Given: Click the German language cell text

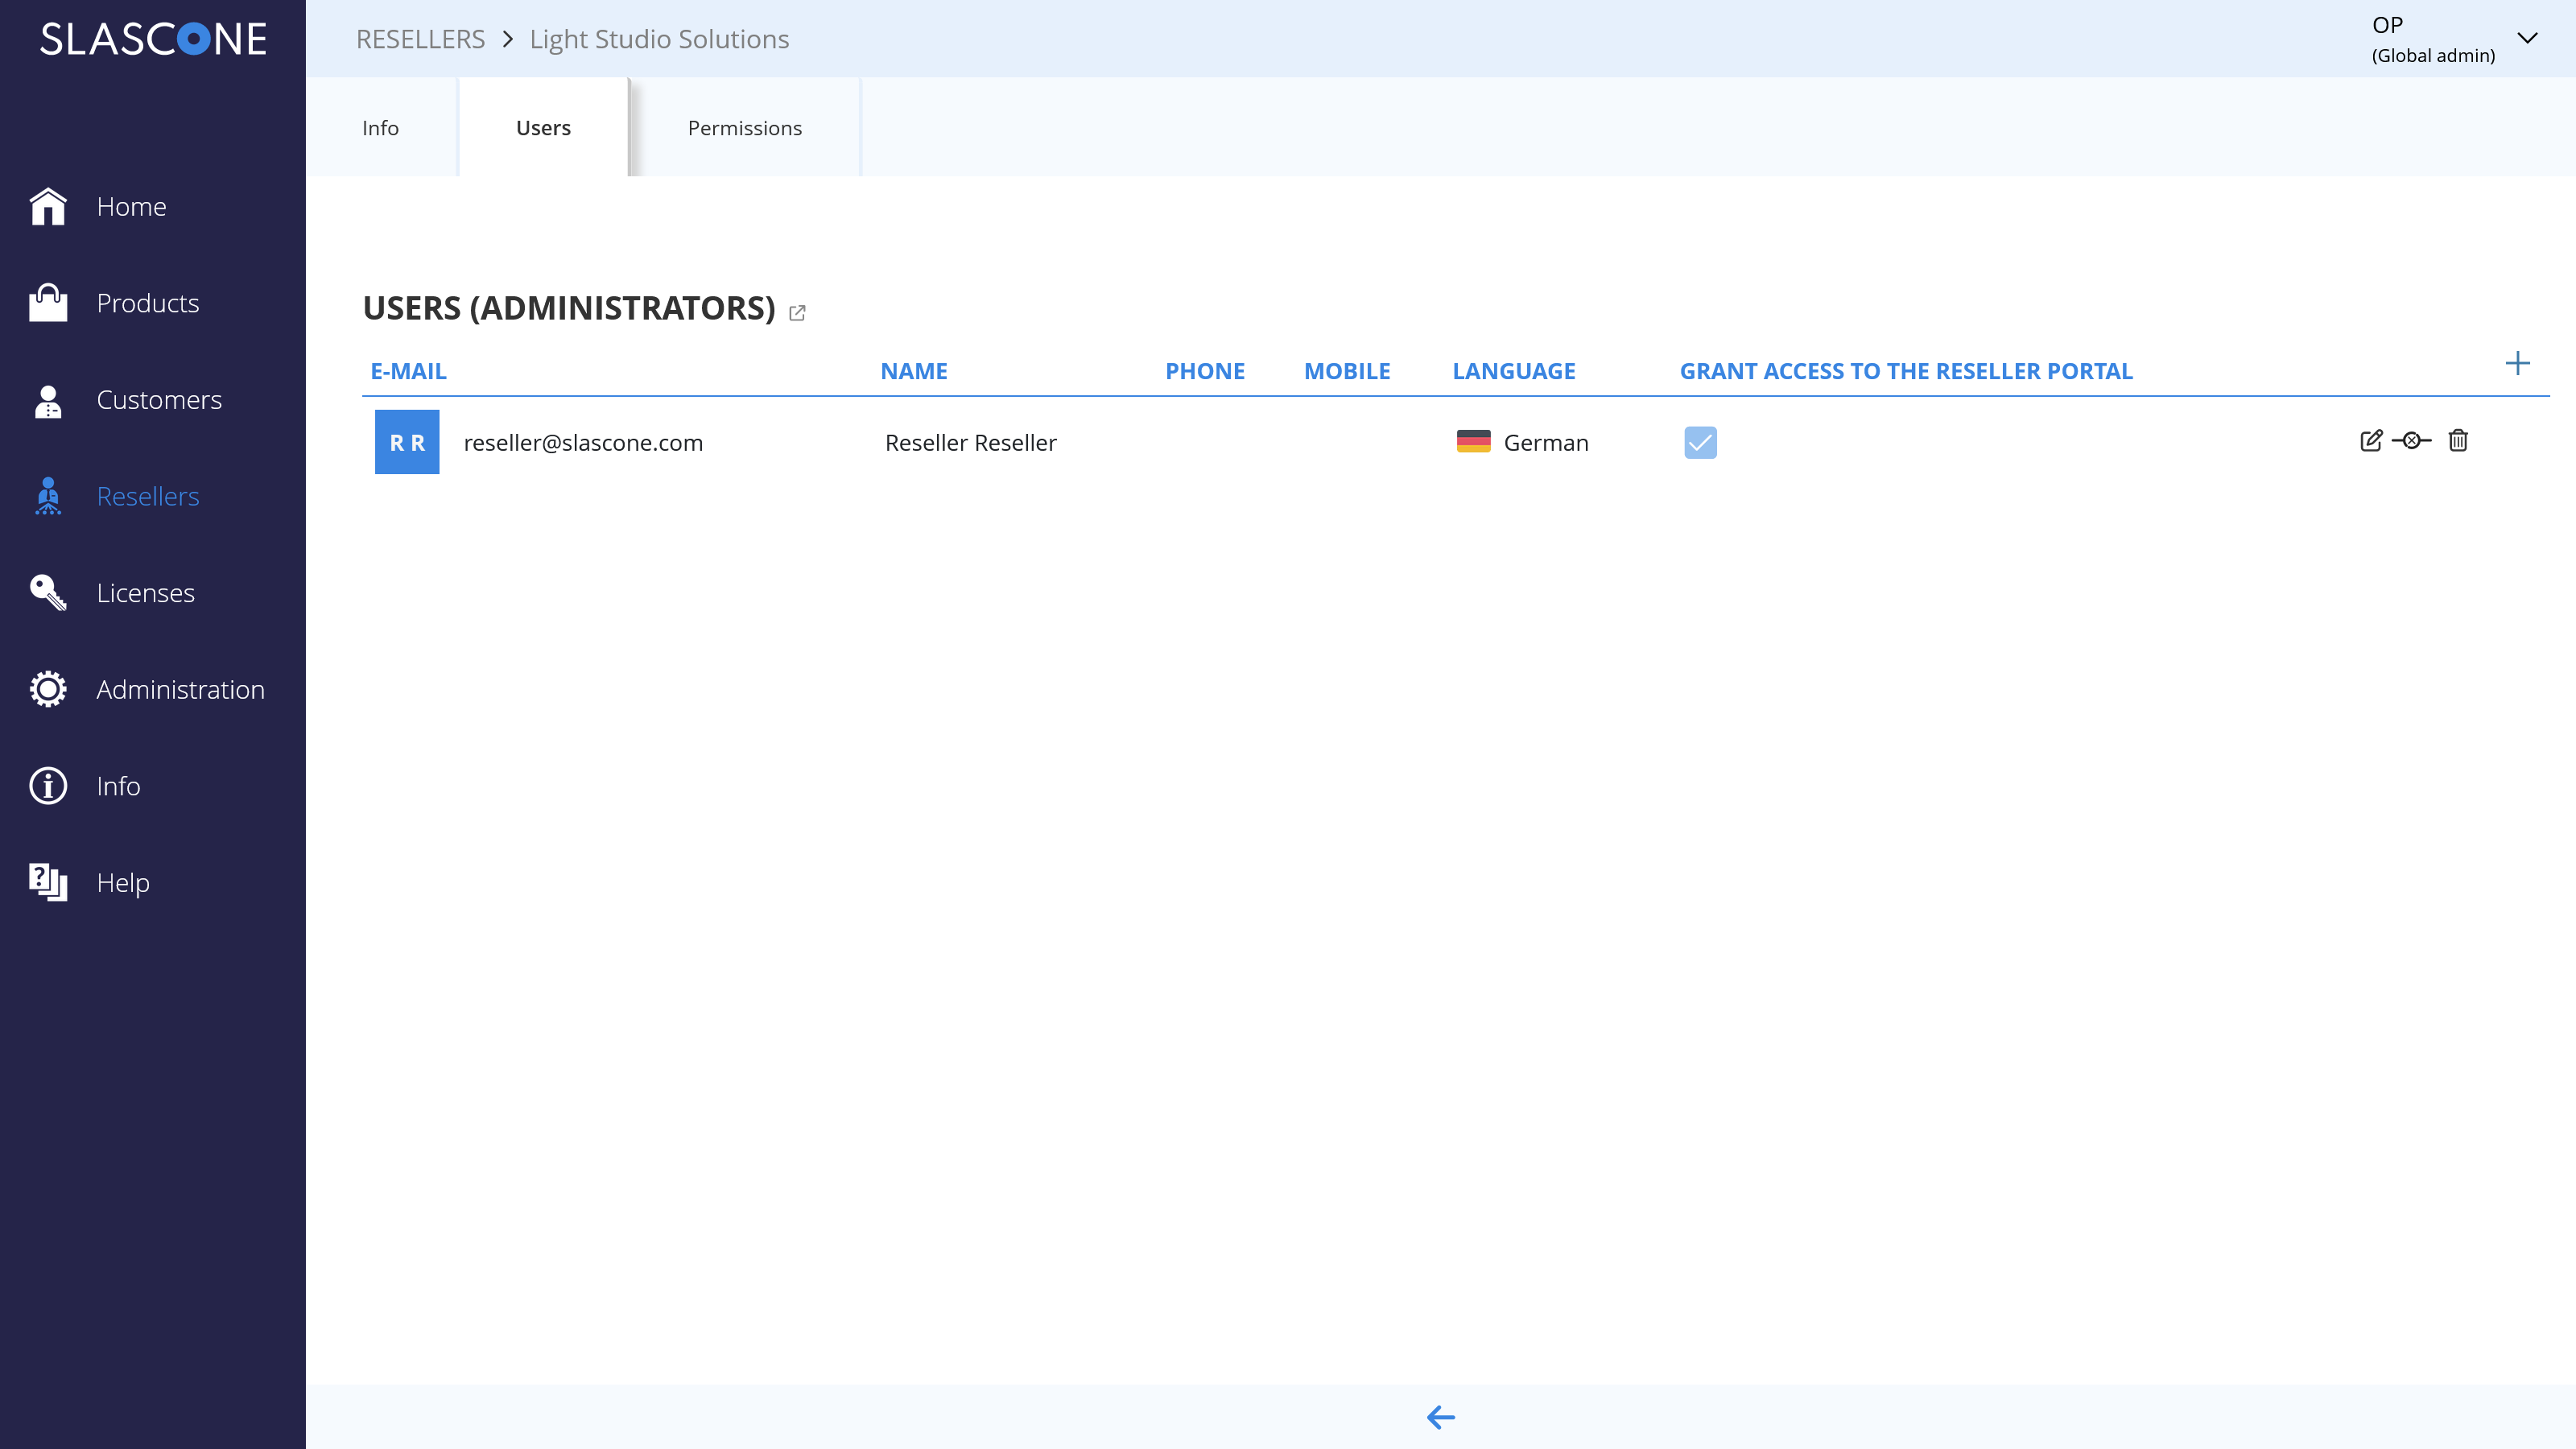Looking at the screenshot, I should pos(1546,442).
